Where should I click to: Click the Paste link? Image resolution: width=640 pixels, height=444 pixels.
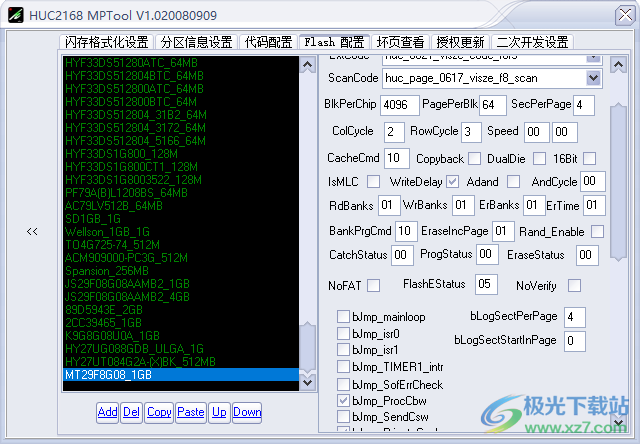coord(191,412)
